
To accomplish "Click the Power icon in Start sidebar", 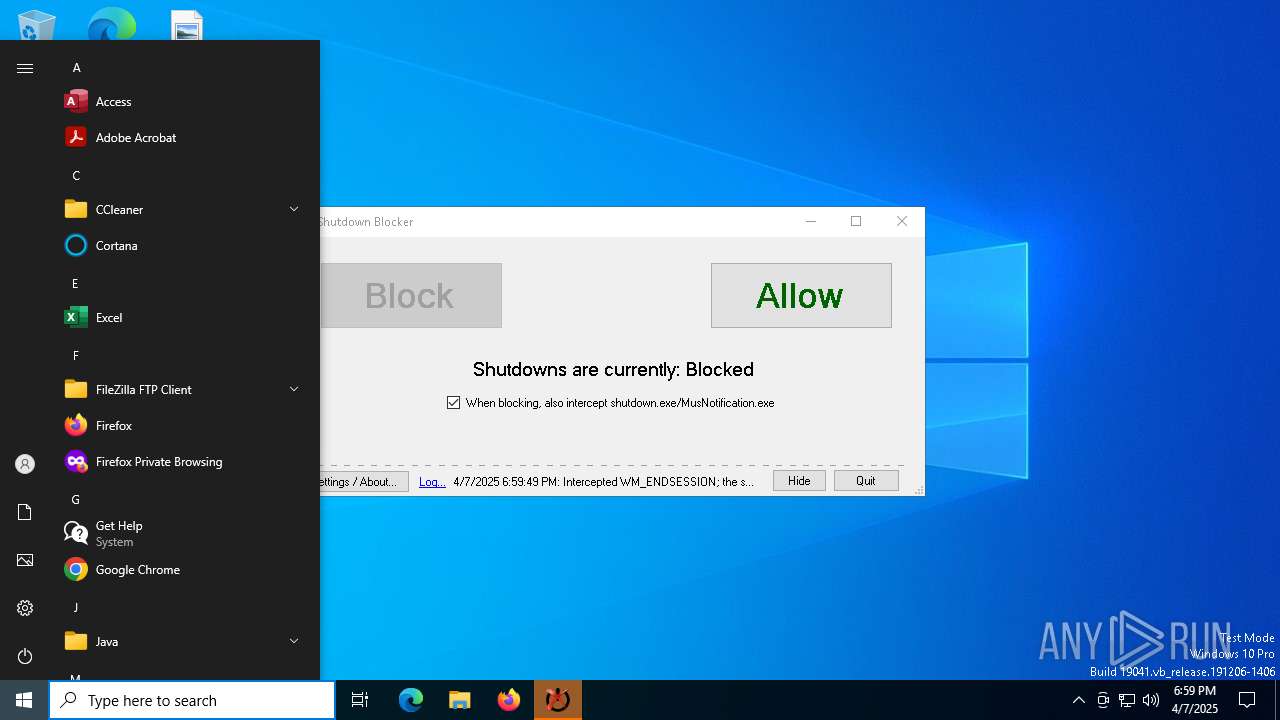I will pos(25,656).
